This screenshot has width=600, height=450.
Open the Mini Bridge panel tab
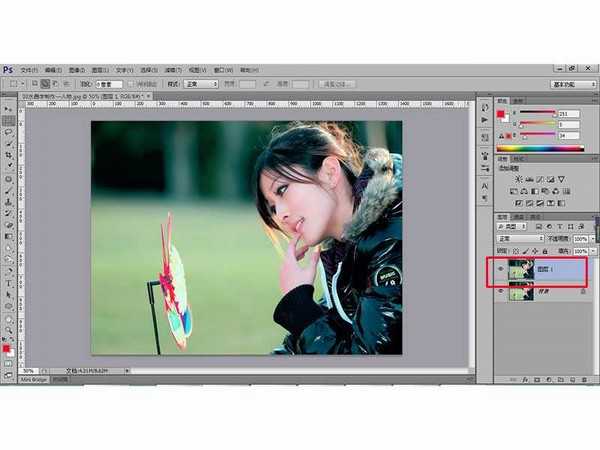[34, 381]
